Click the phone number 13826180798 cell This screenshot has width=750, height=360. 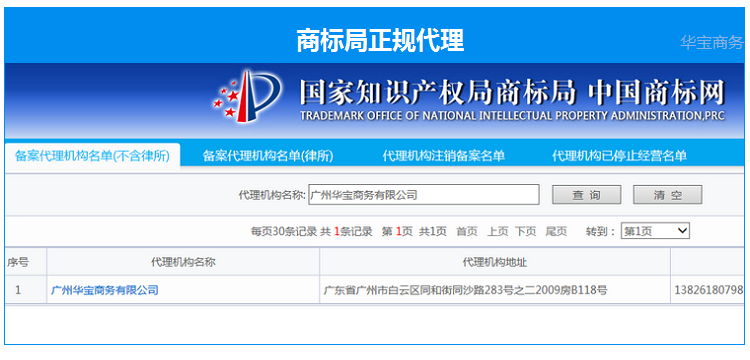pos(708,290)
